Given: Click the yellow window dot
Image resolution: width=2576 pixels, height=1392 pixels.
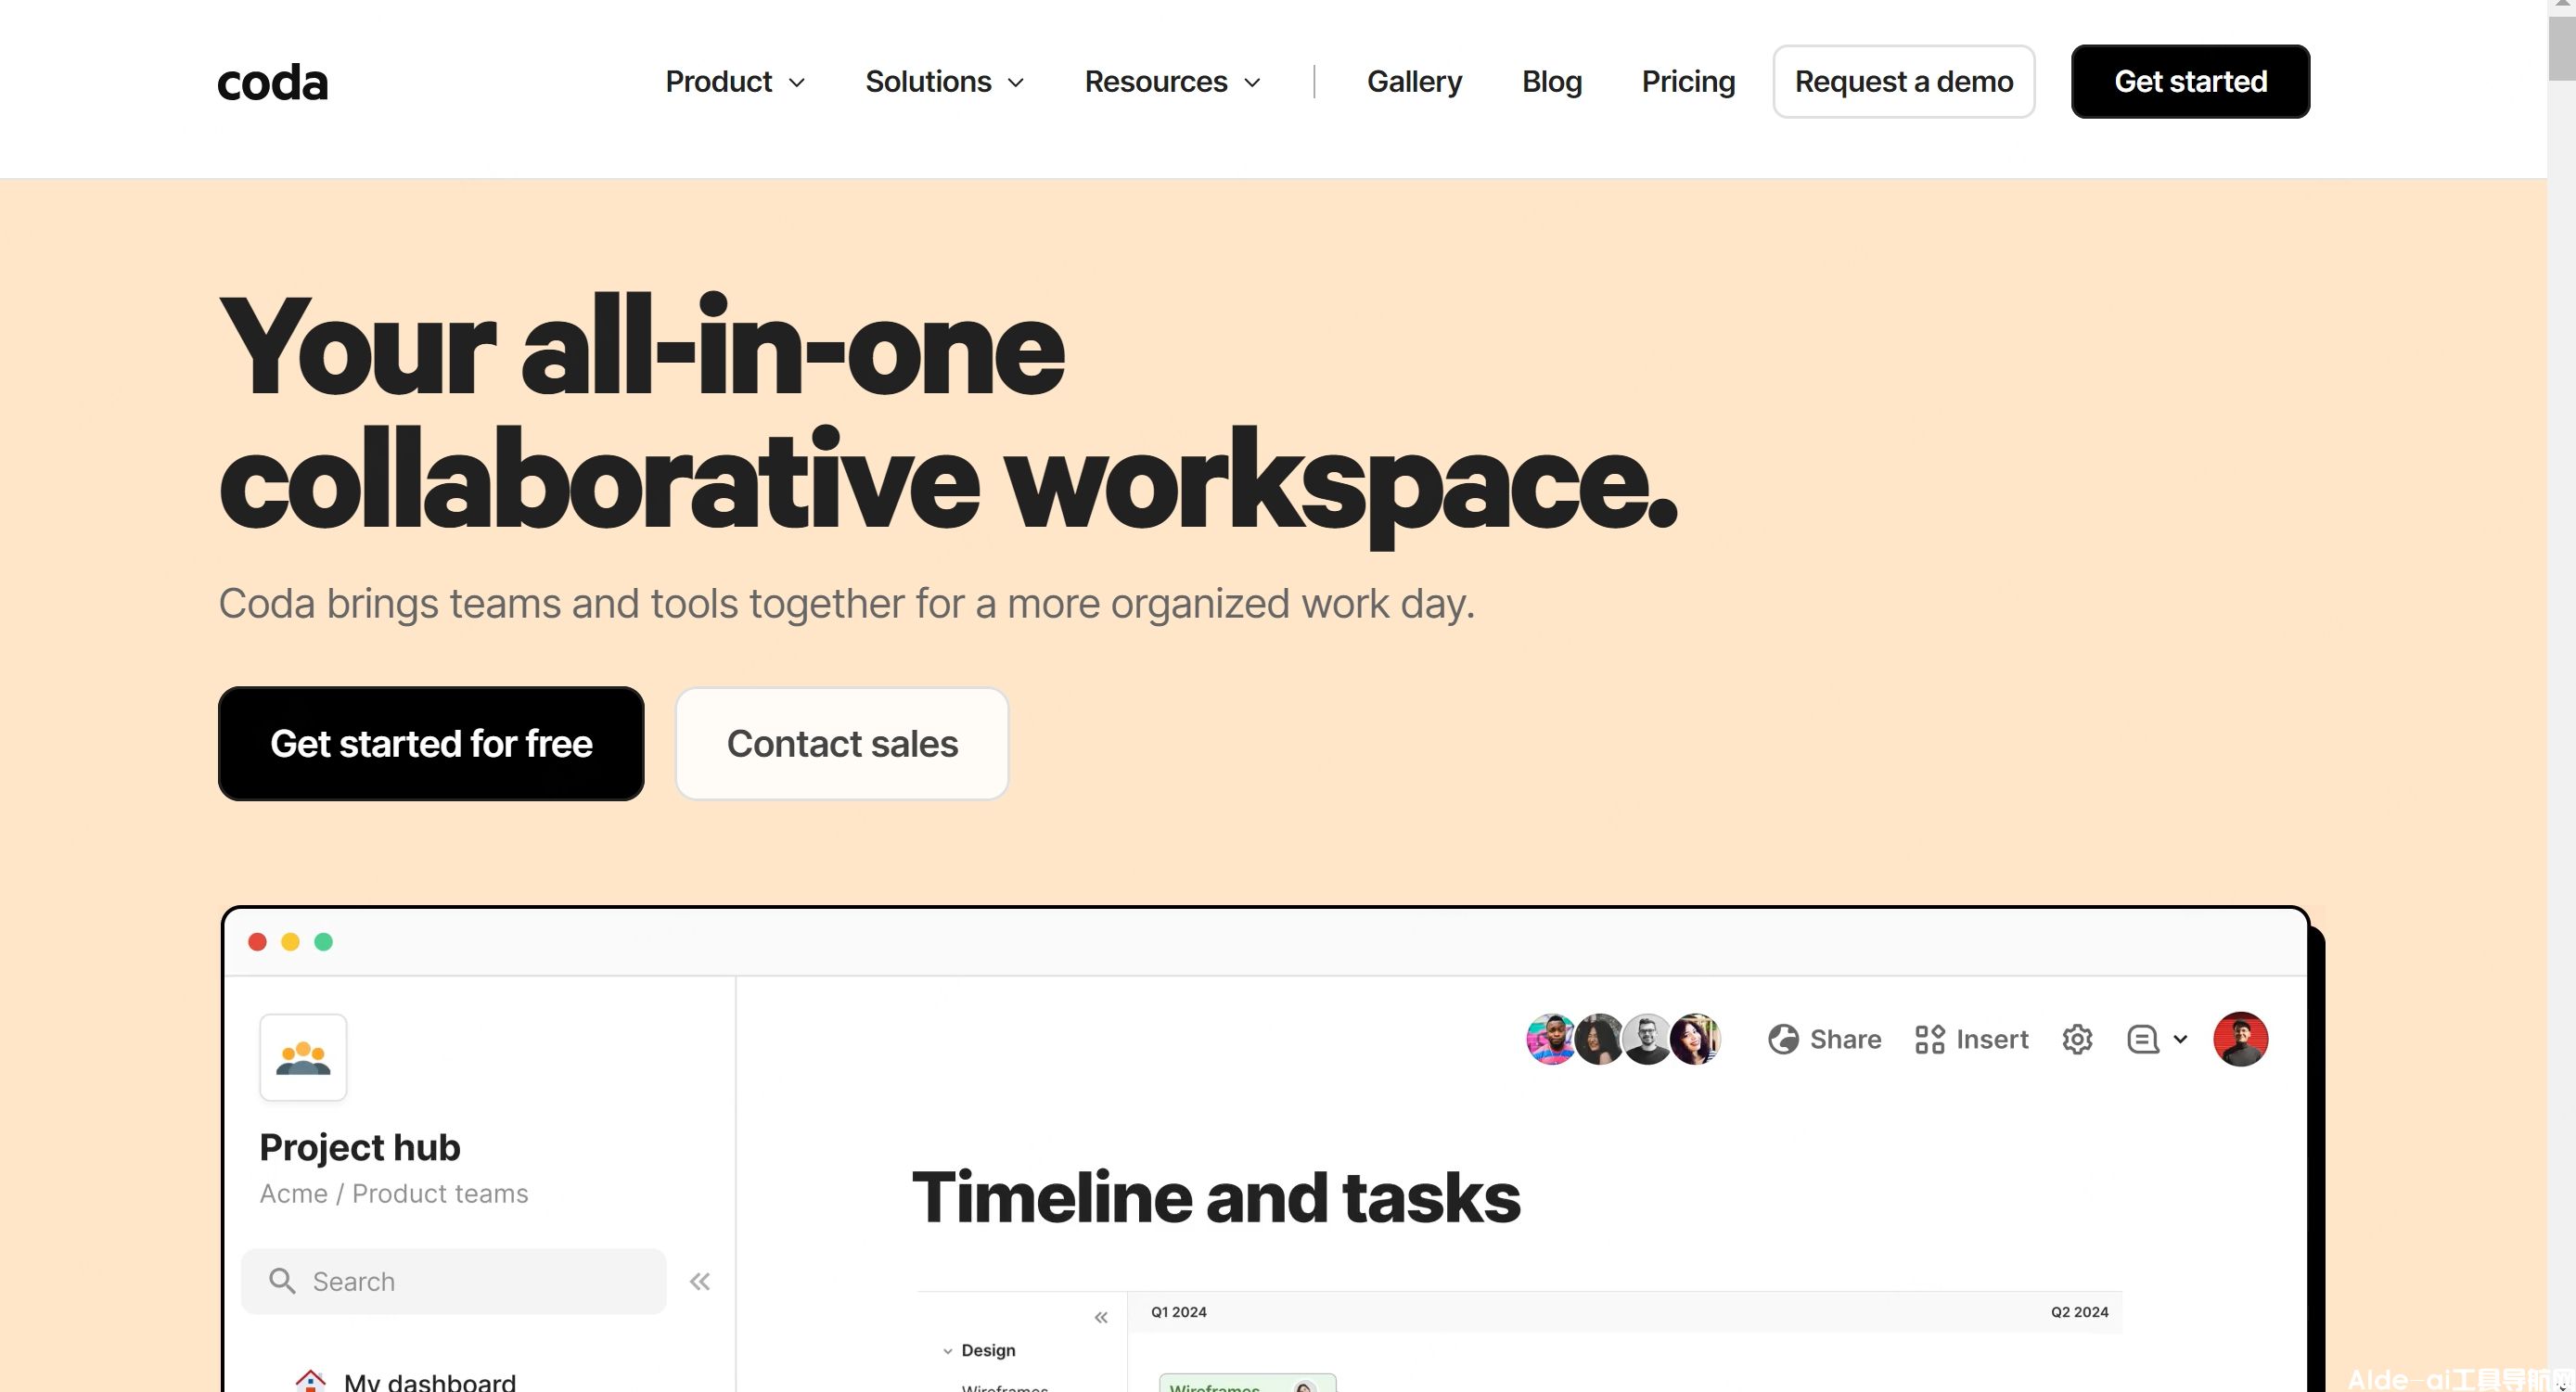Looking at the screenshot, I should point(290,941).
